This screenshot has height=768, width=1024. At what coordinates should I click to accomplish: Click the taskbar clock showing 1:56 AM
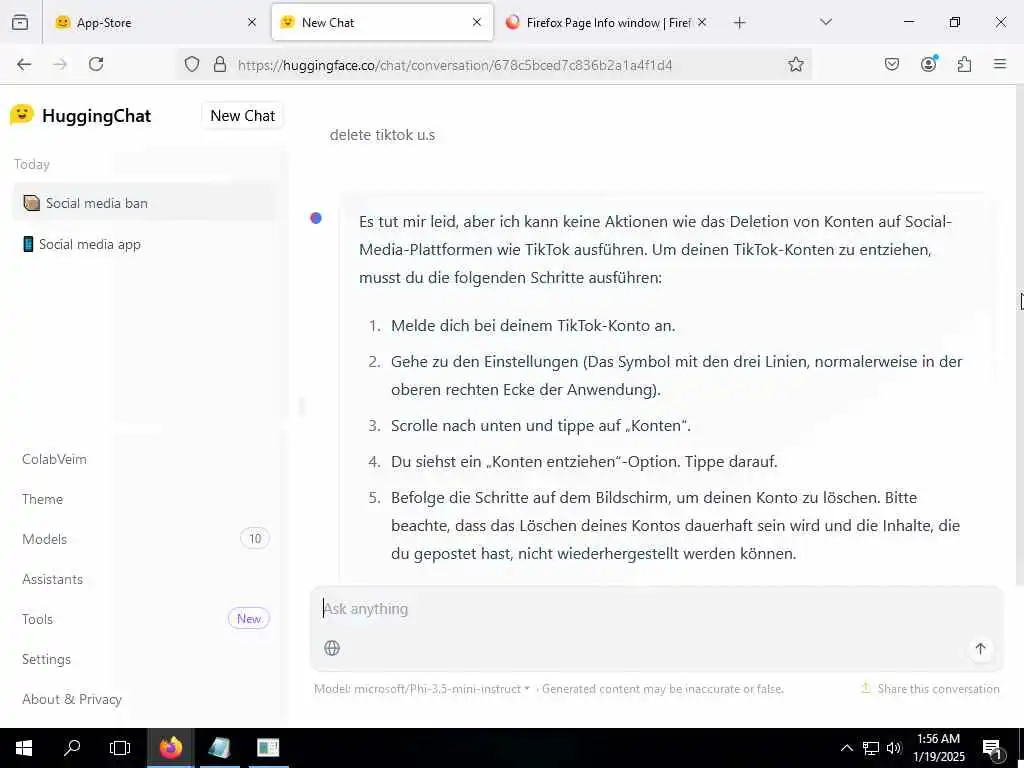pos(938,748)
